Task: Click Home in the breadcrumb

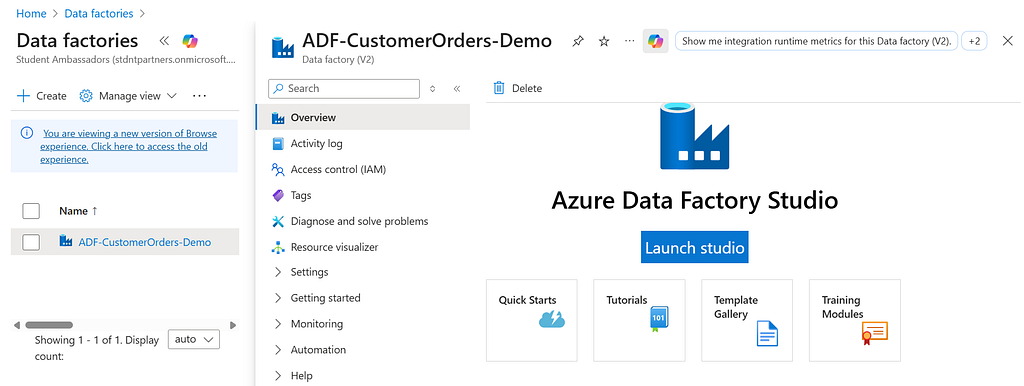Action: point(31,13)
